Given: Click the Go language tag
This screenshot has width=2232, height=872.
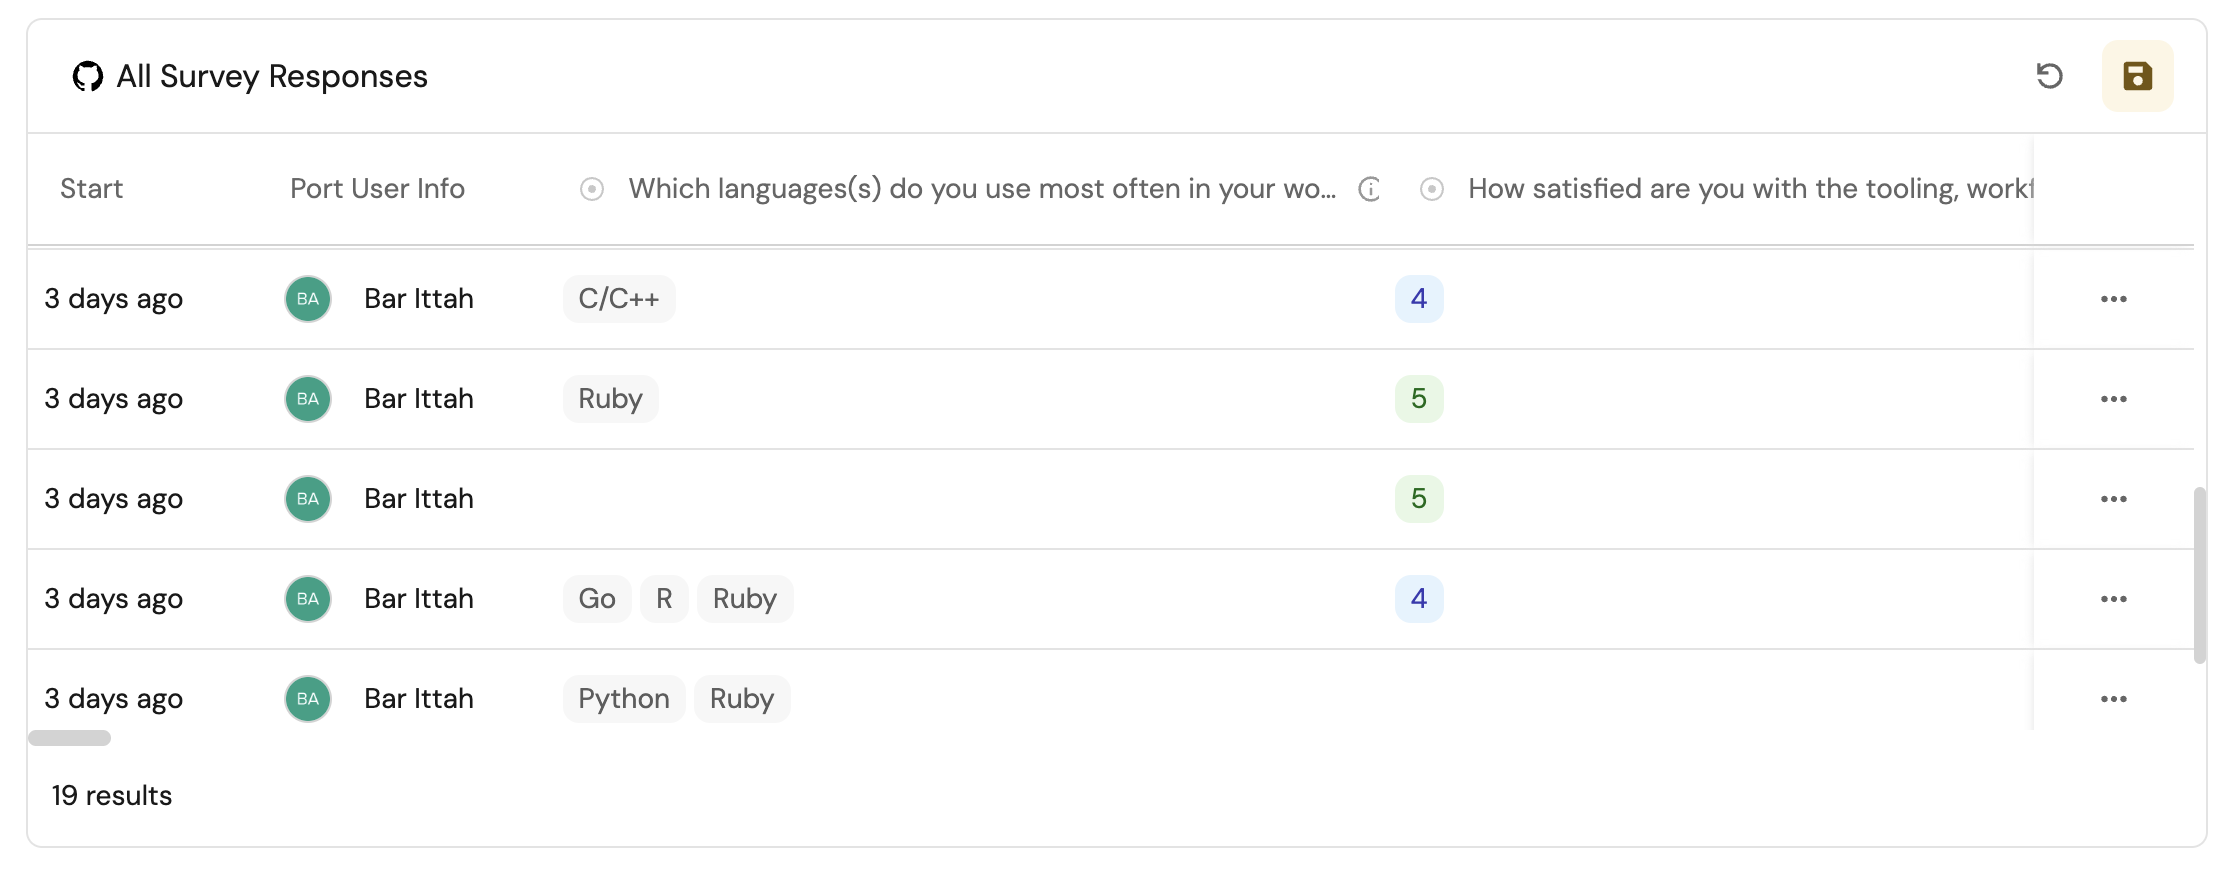Looking at the screenshot, I should point(597,599).
